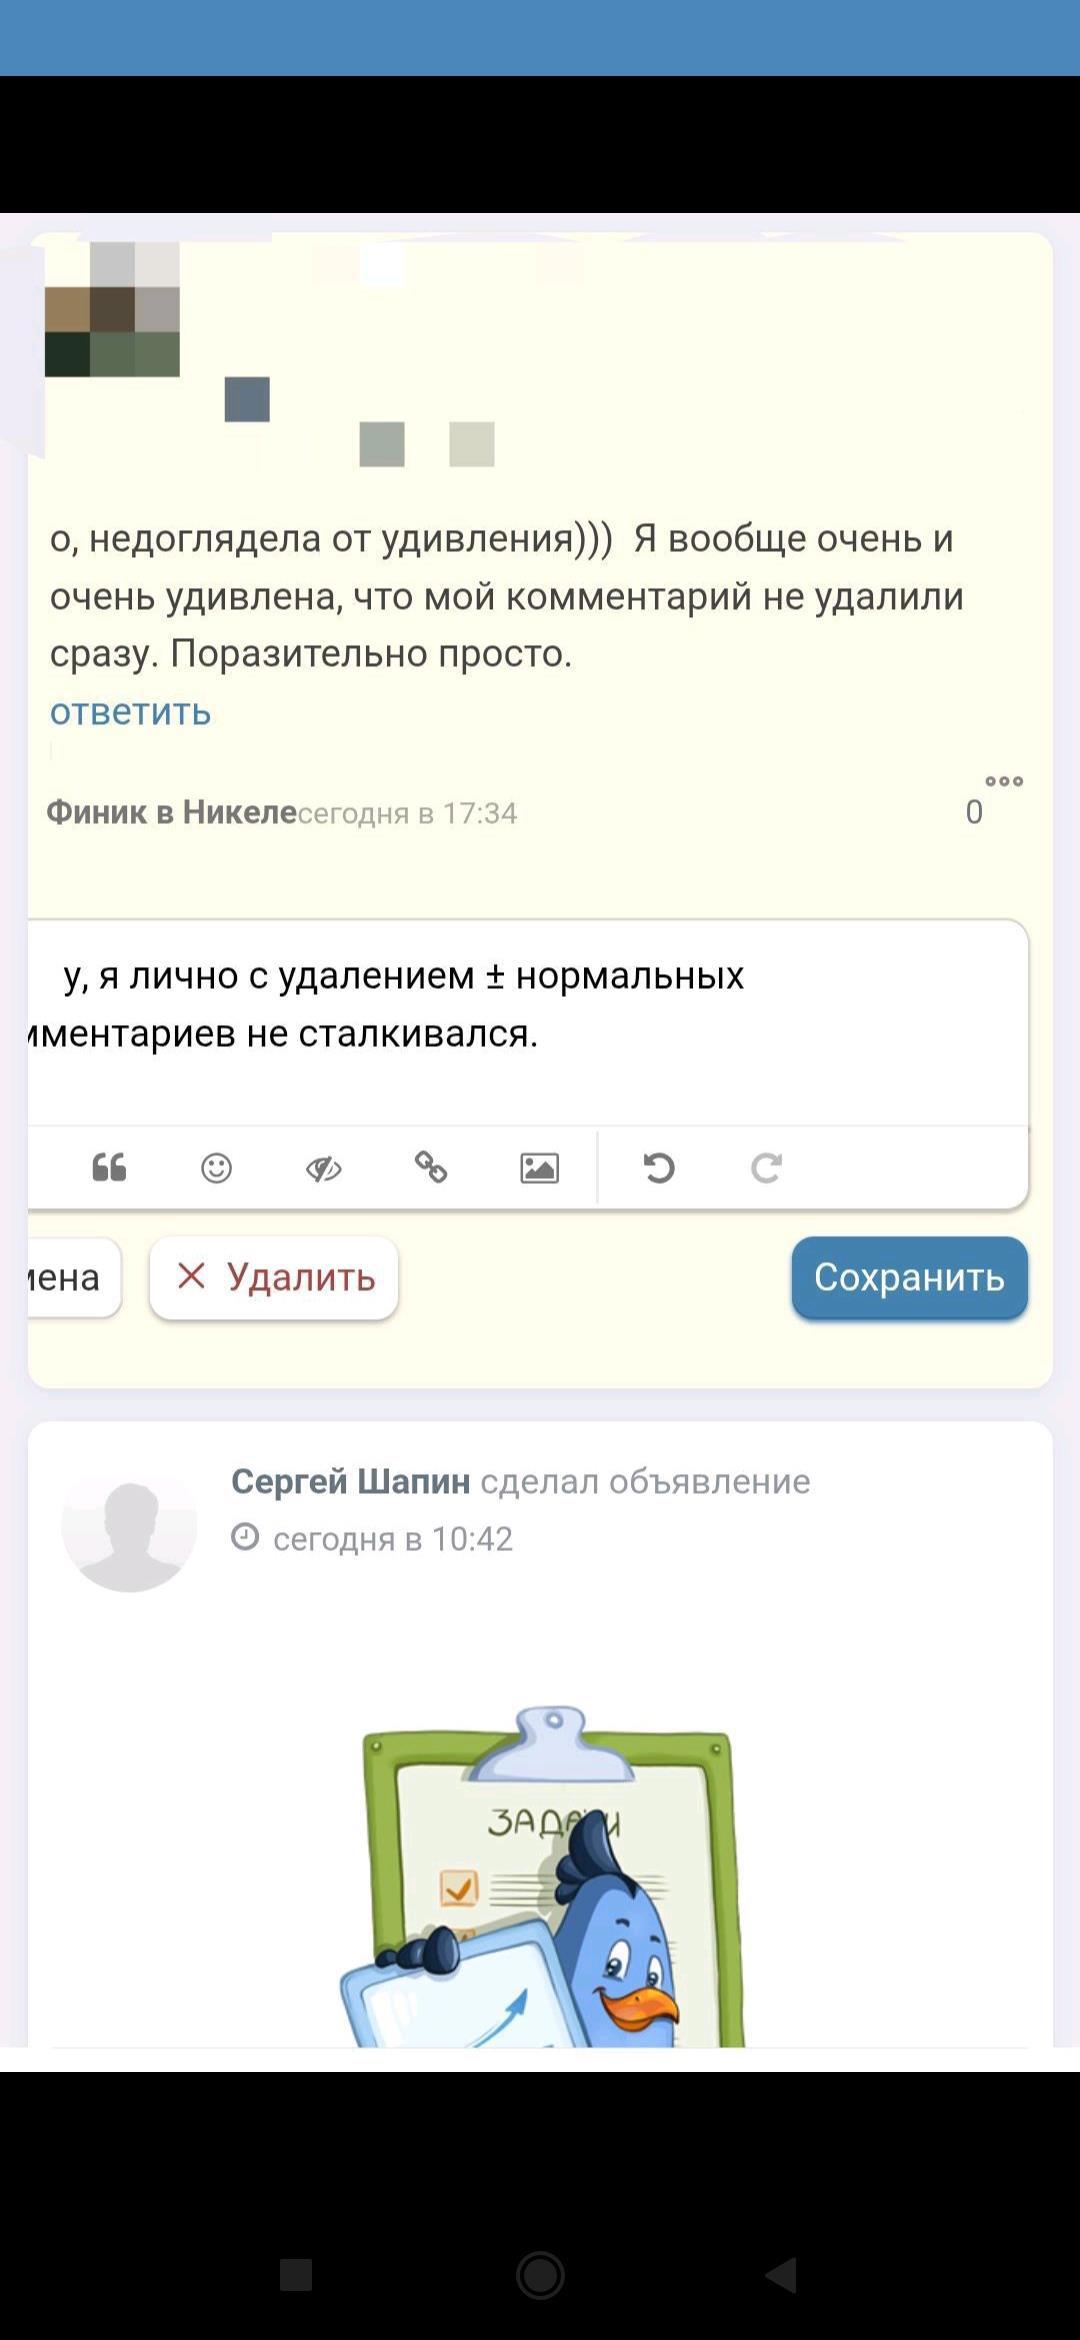1080x2340 pixels.
Task: Click Сергей Шапин's avatar placeholder
Action: 129,1526
